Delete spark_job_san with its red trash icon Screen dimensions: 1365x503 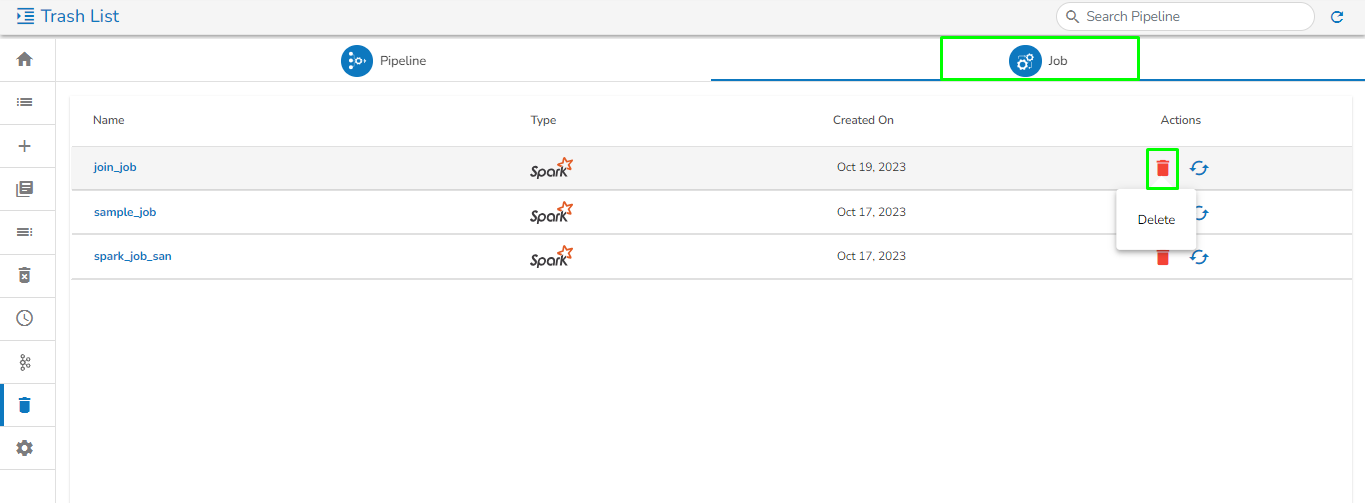(1162, 258)
